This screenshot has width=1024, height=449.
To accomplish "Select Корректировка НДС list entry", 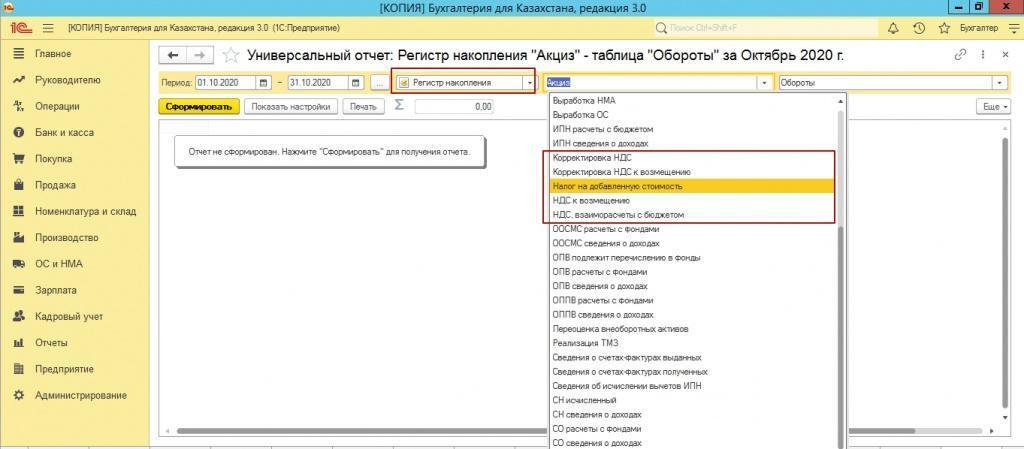I will coord(592,158).
